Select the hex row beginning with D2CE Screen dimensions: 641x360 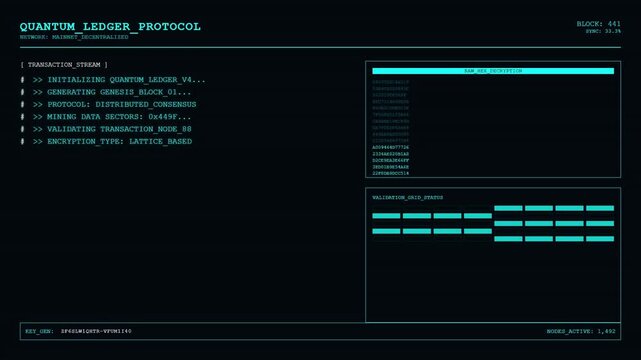click(390, 161)
